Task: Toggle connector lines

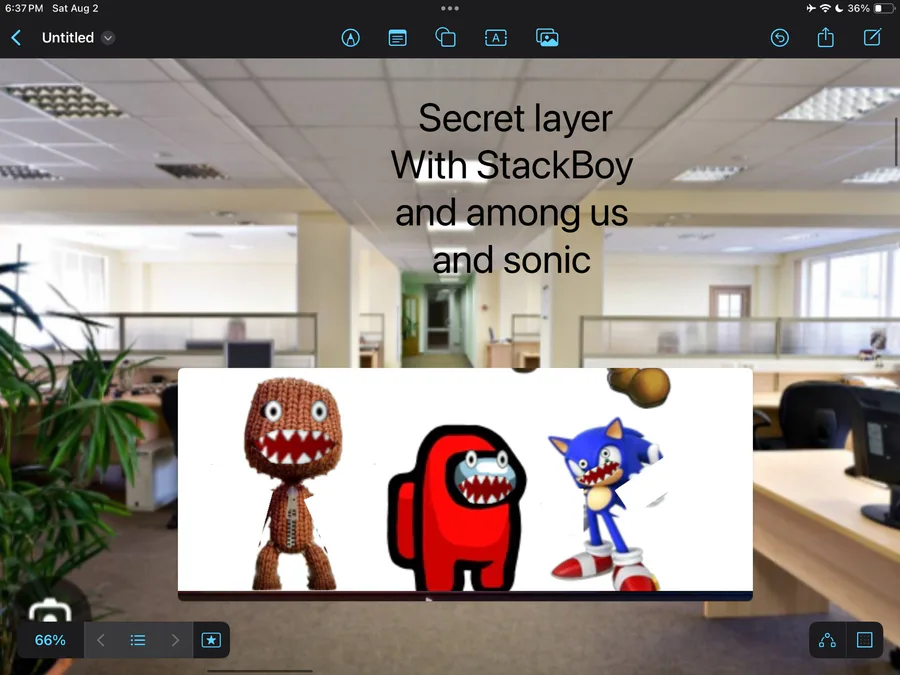Action: pyautogui.click(x=827, y=639)
